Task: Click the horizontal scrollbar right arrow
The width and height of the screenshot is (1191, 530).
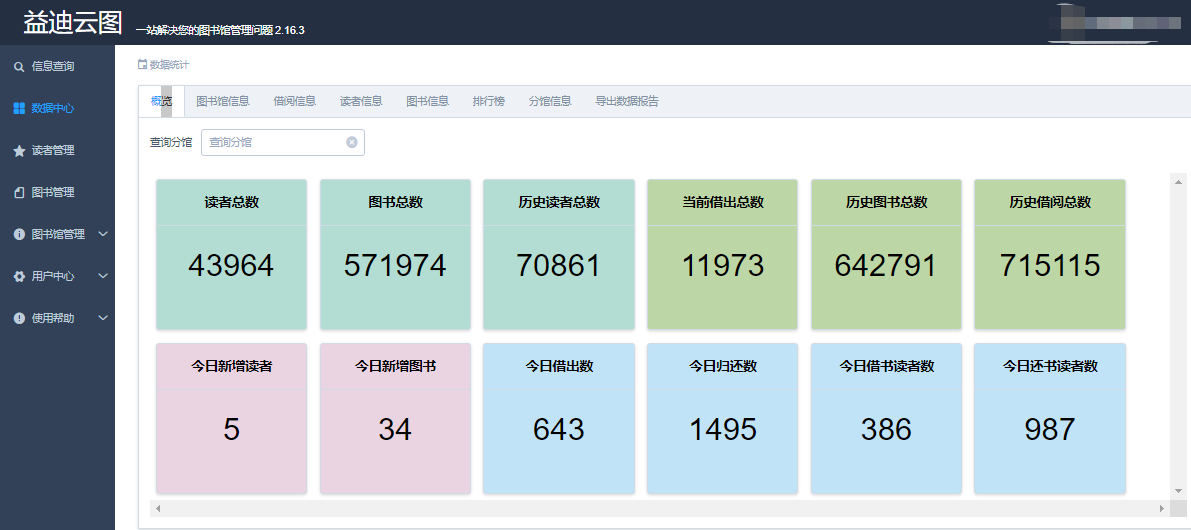Action: click(1161, 509)
